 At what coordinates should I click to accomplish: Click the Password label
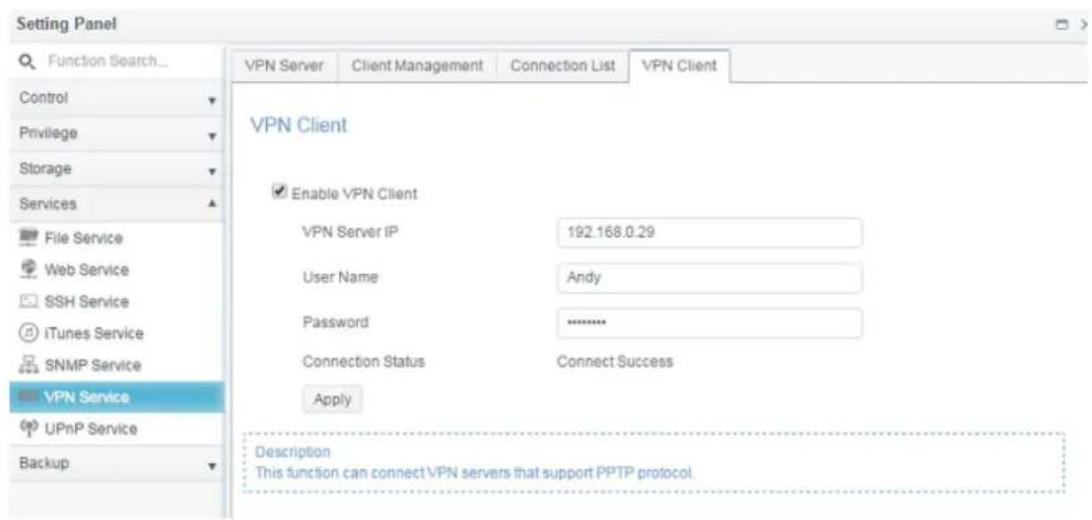336,322
